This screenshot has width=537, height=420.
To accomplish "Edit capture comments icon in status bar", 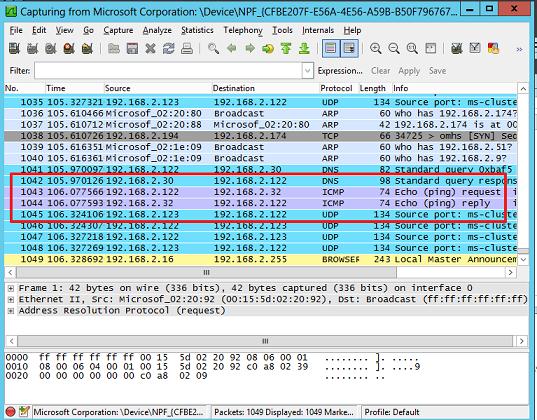I will (24, 412).
